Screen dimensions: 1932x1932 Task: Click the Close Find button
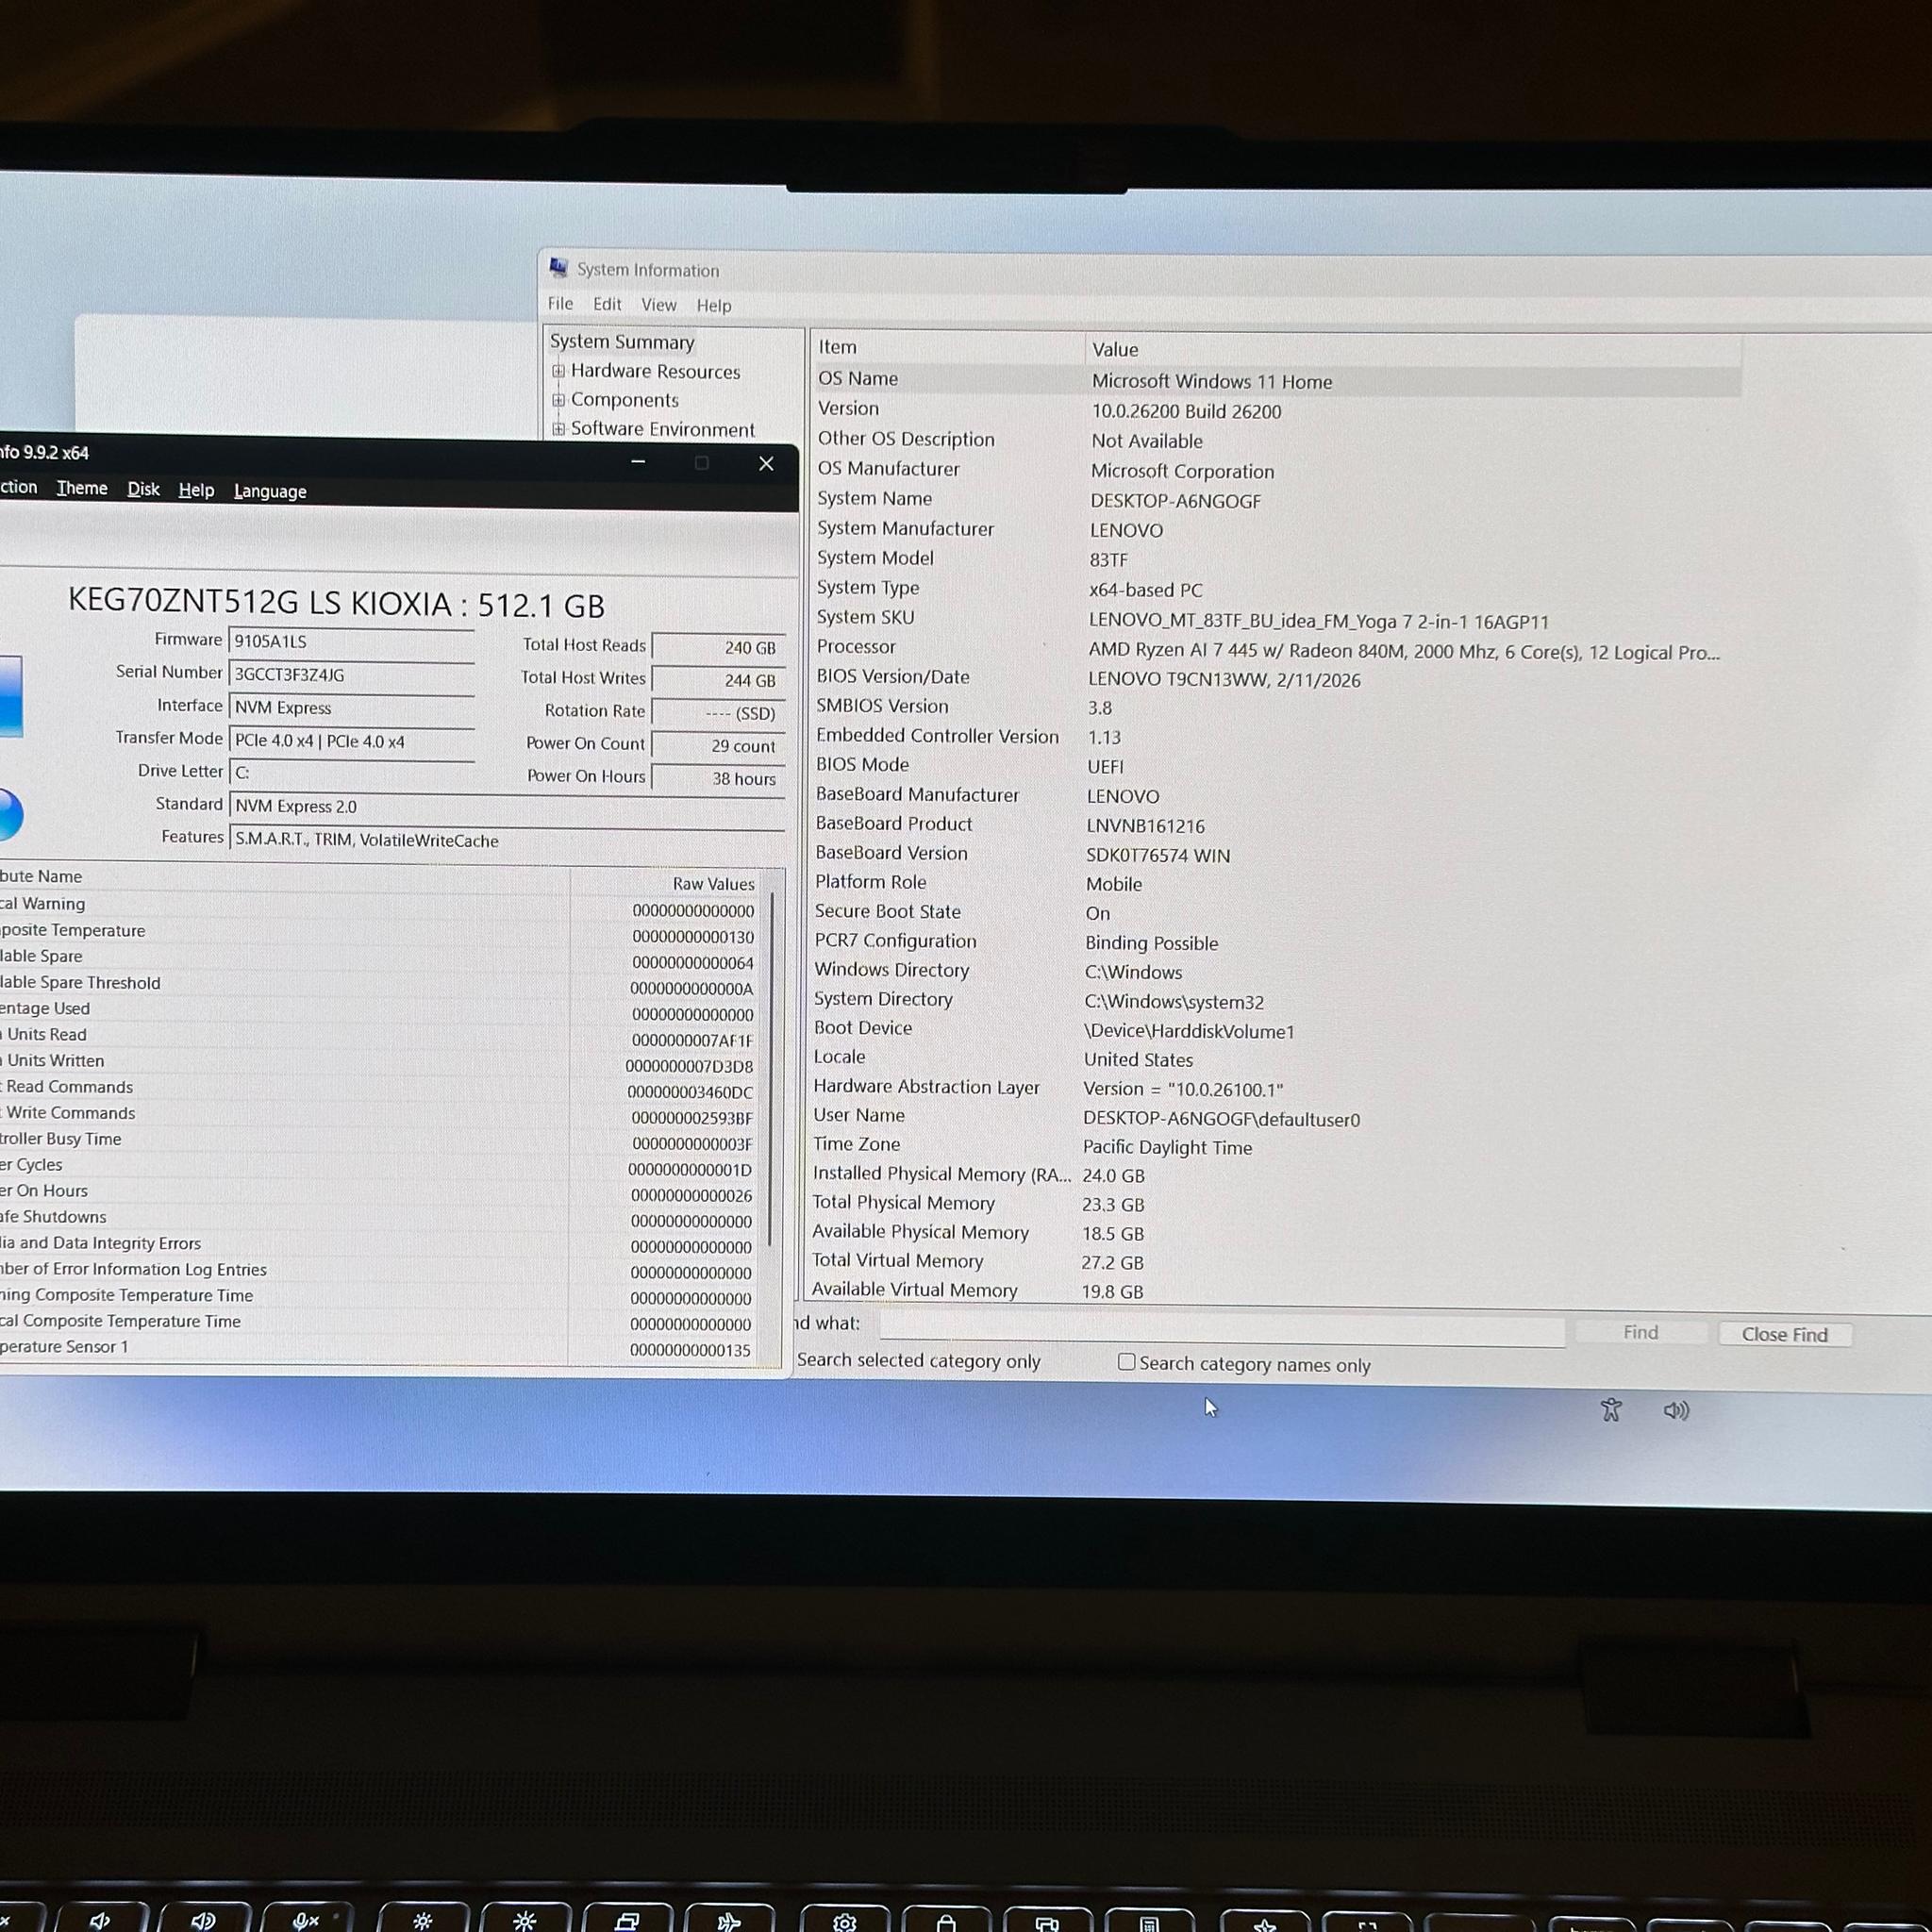1784,1334
